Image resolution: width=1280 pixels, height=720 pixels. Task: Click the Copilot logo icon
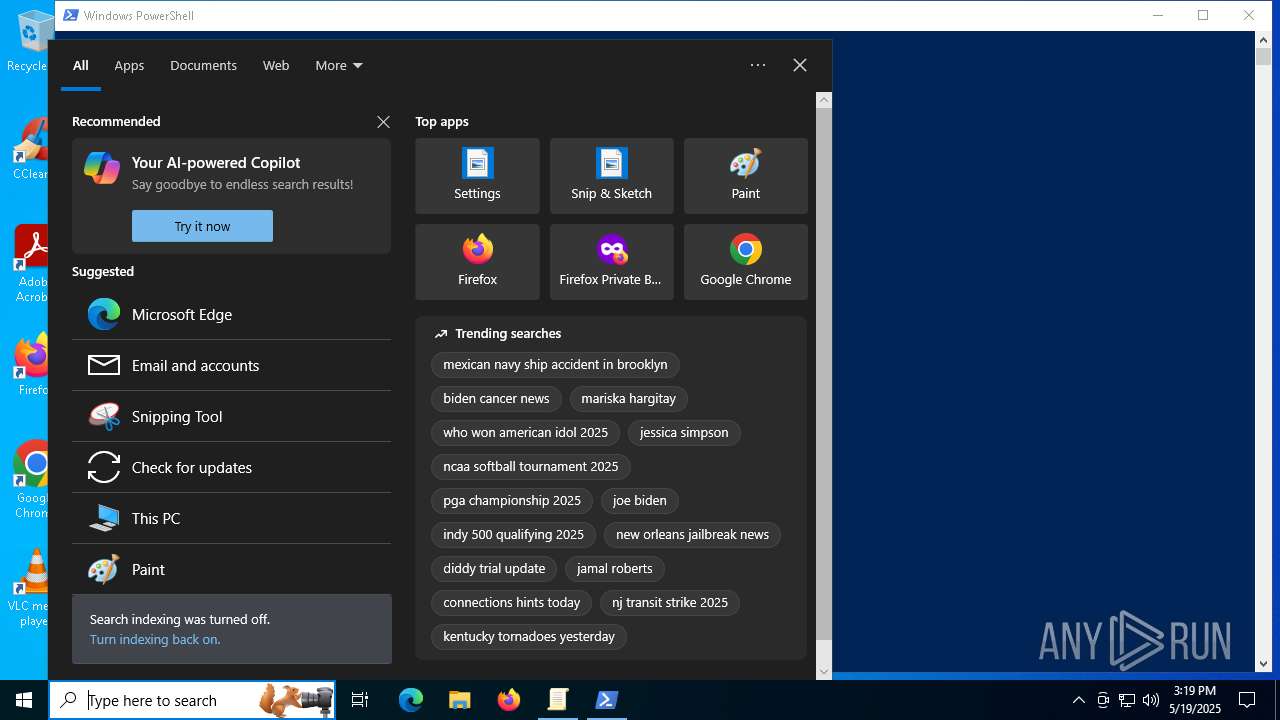[102, 168]
